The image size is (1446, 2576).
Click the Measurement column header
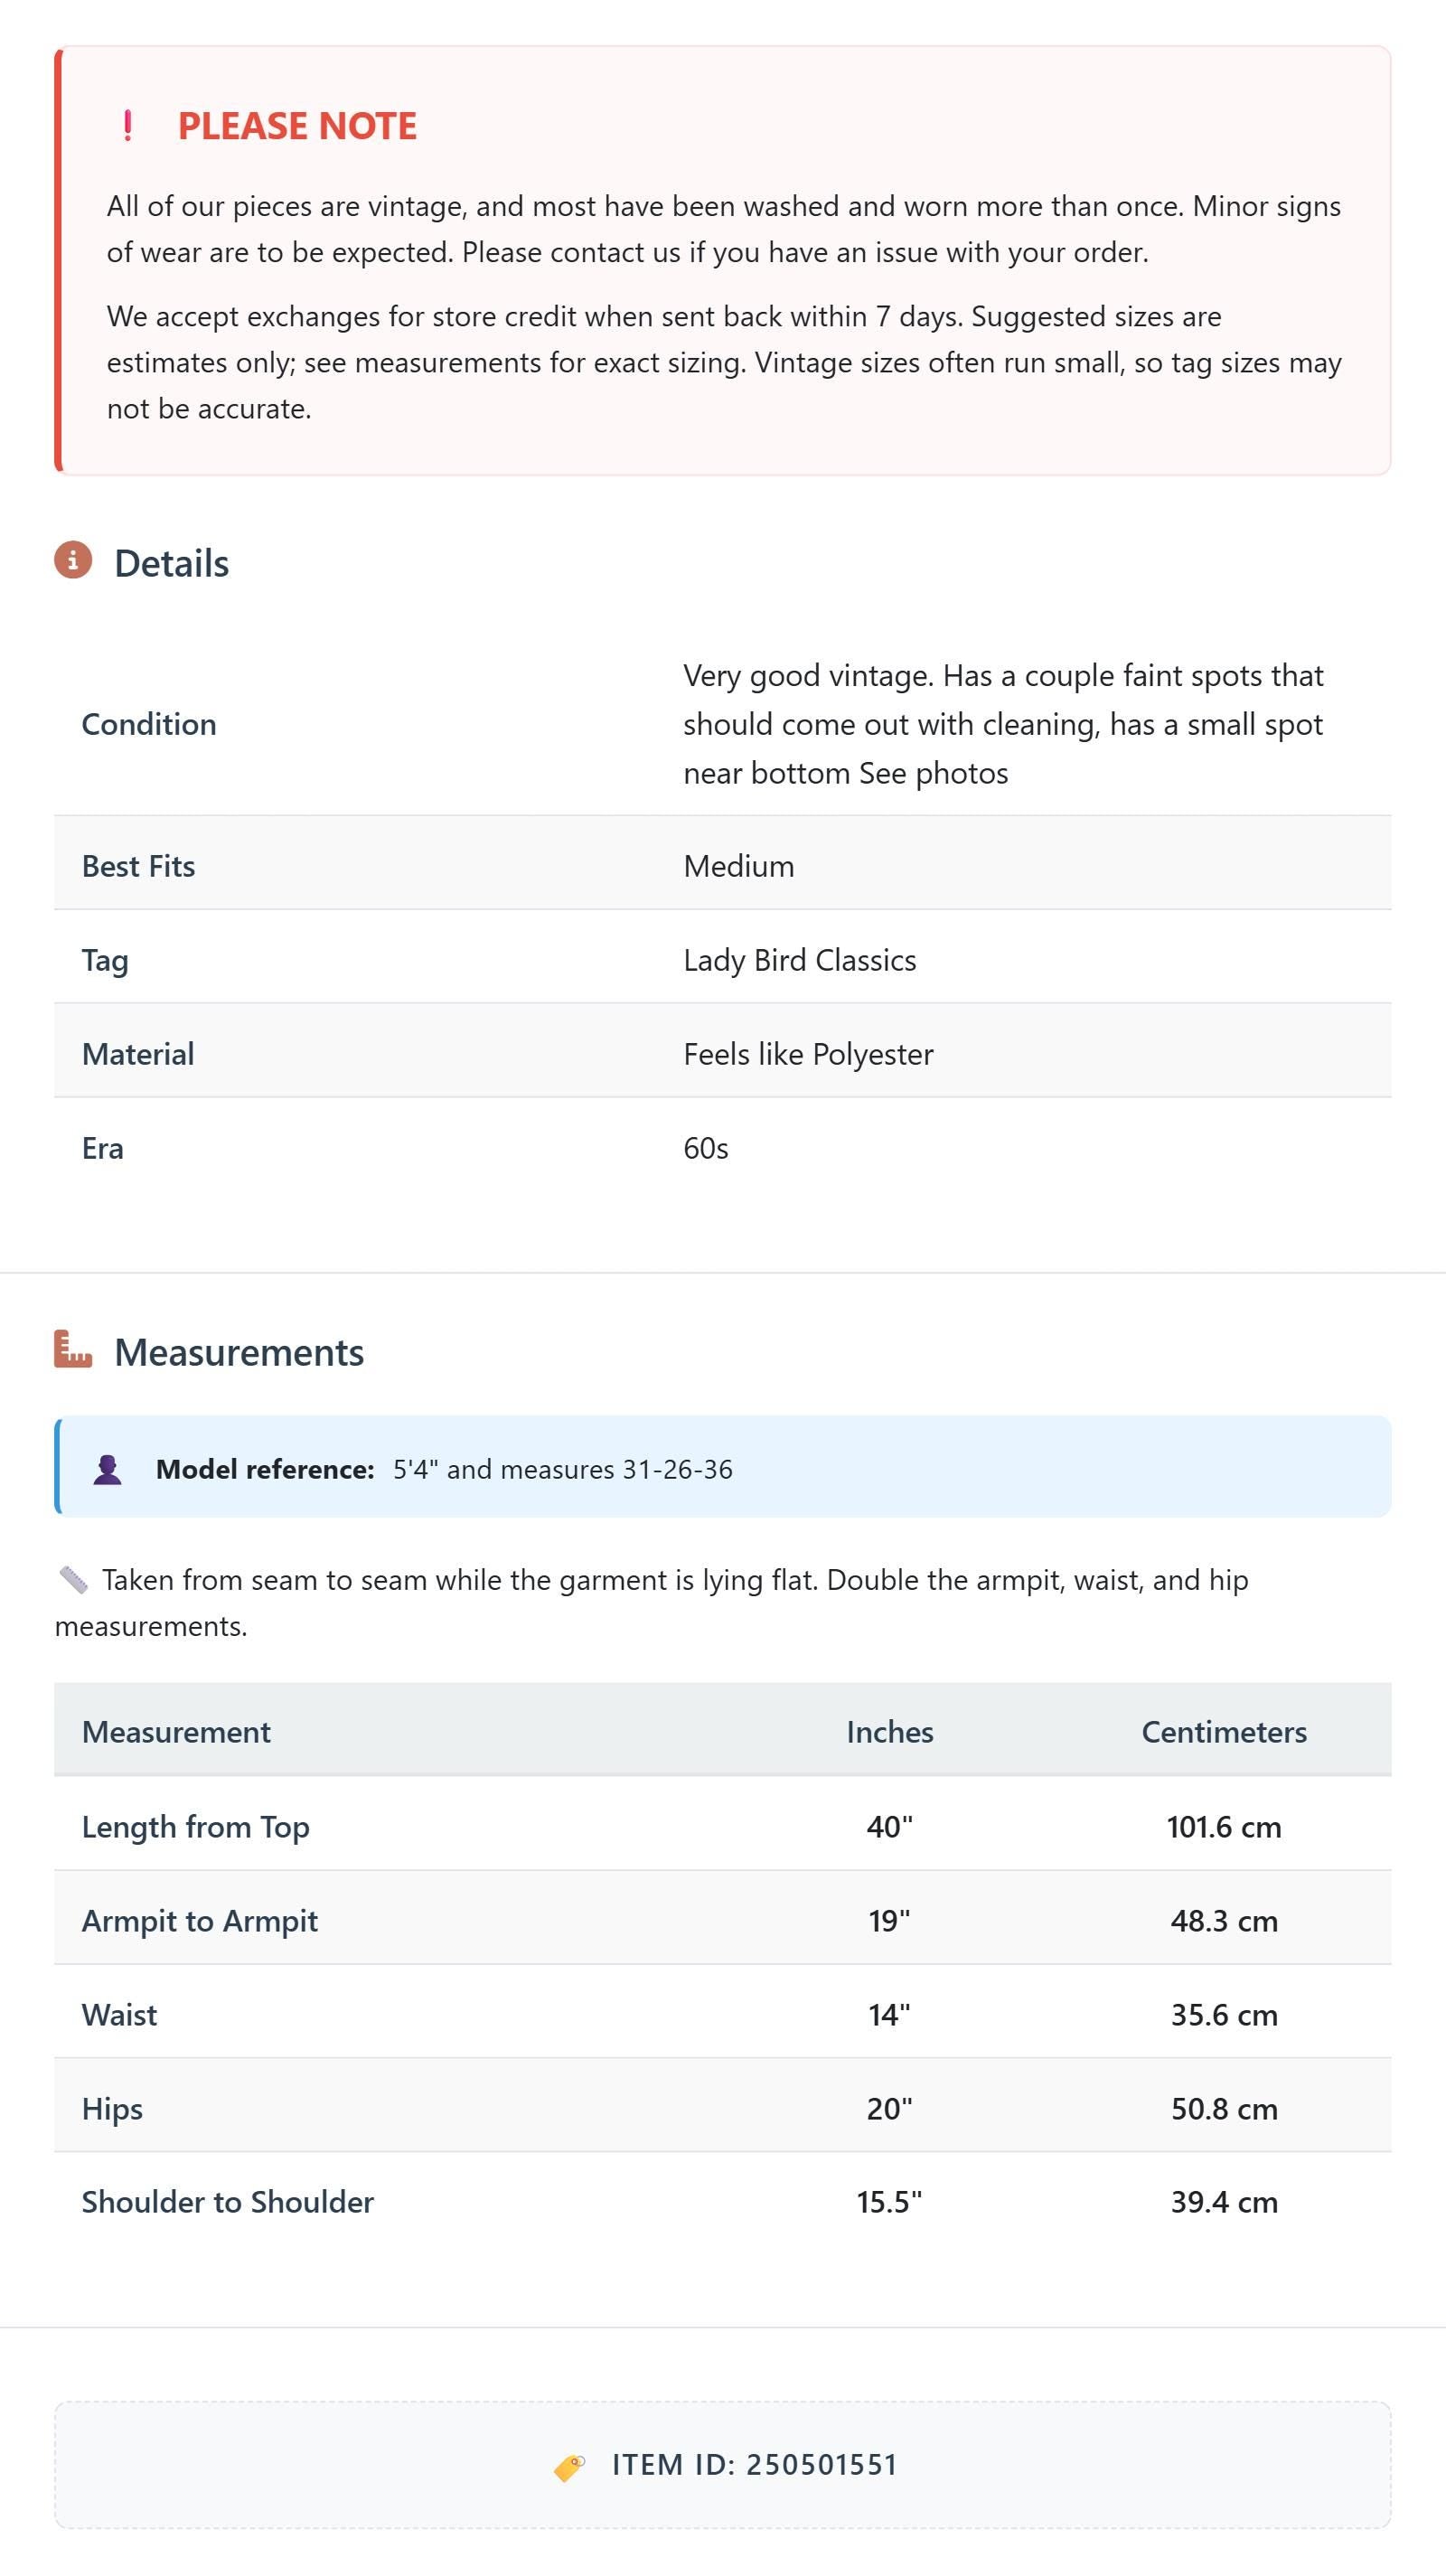point(176,1732)
